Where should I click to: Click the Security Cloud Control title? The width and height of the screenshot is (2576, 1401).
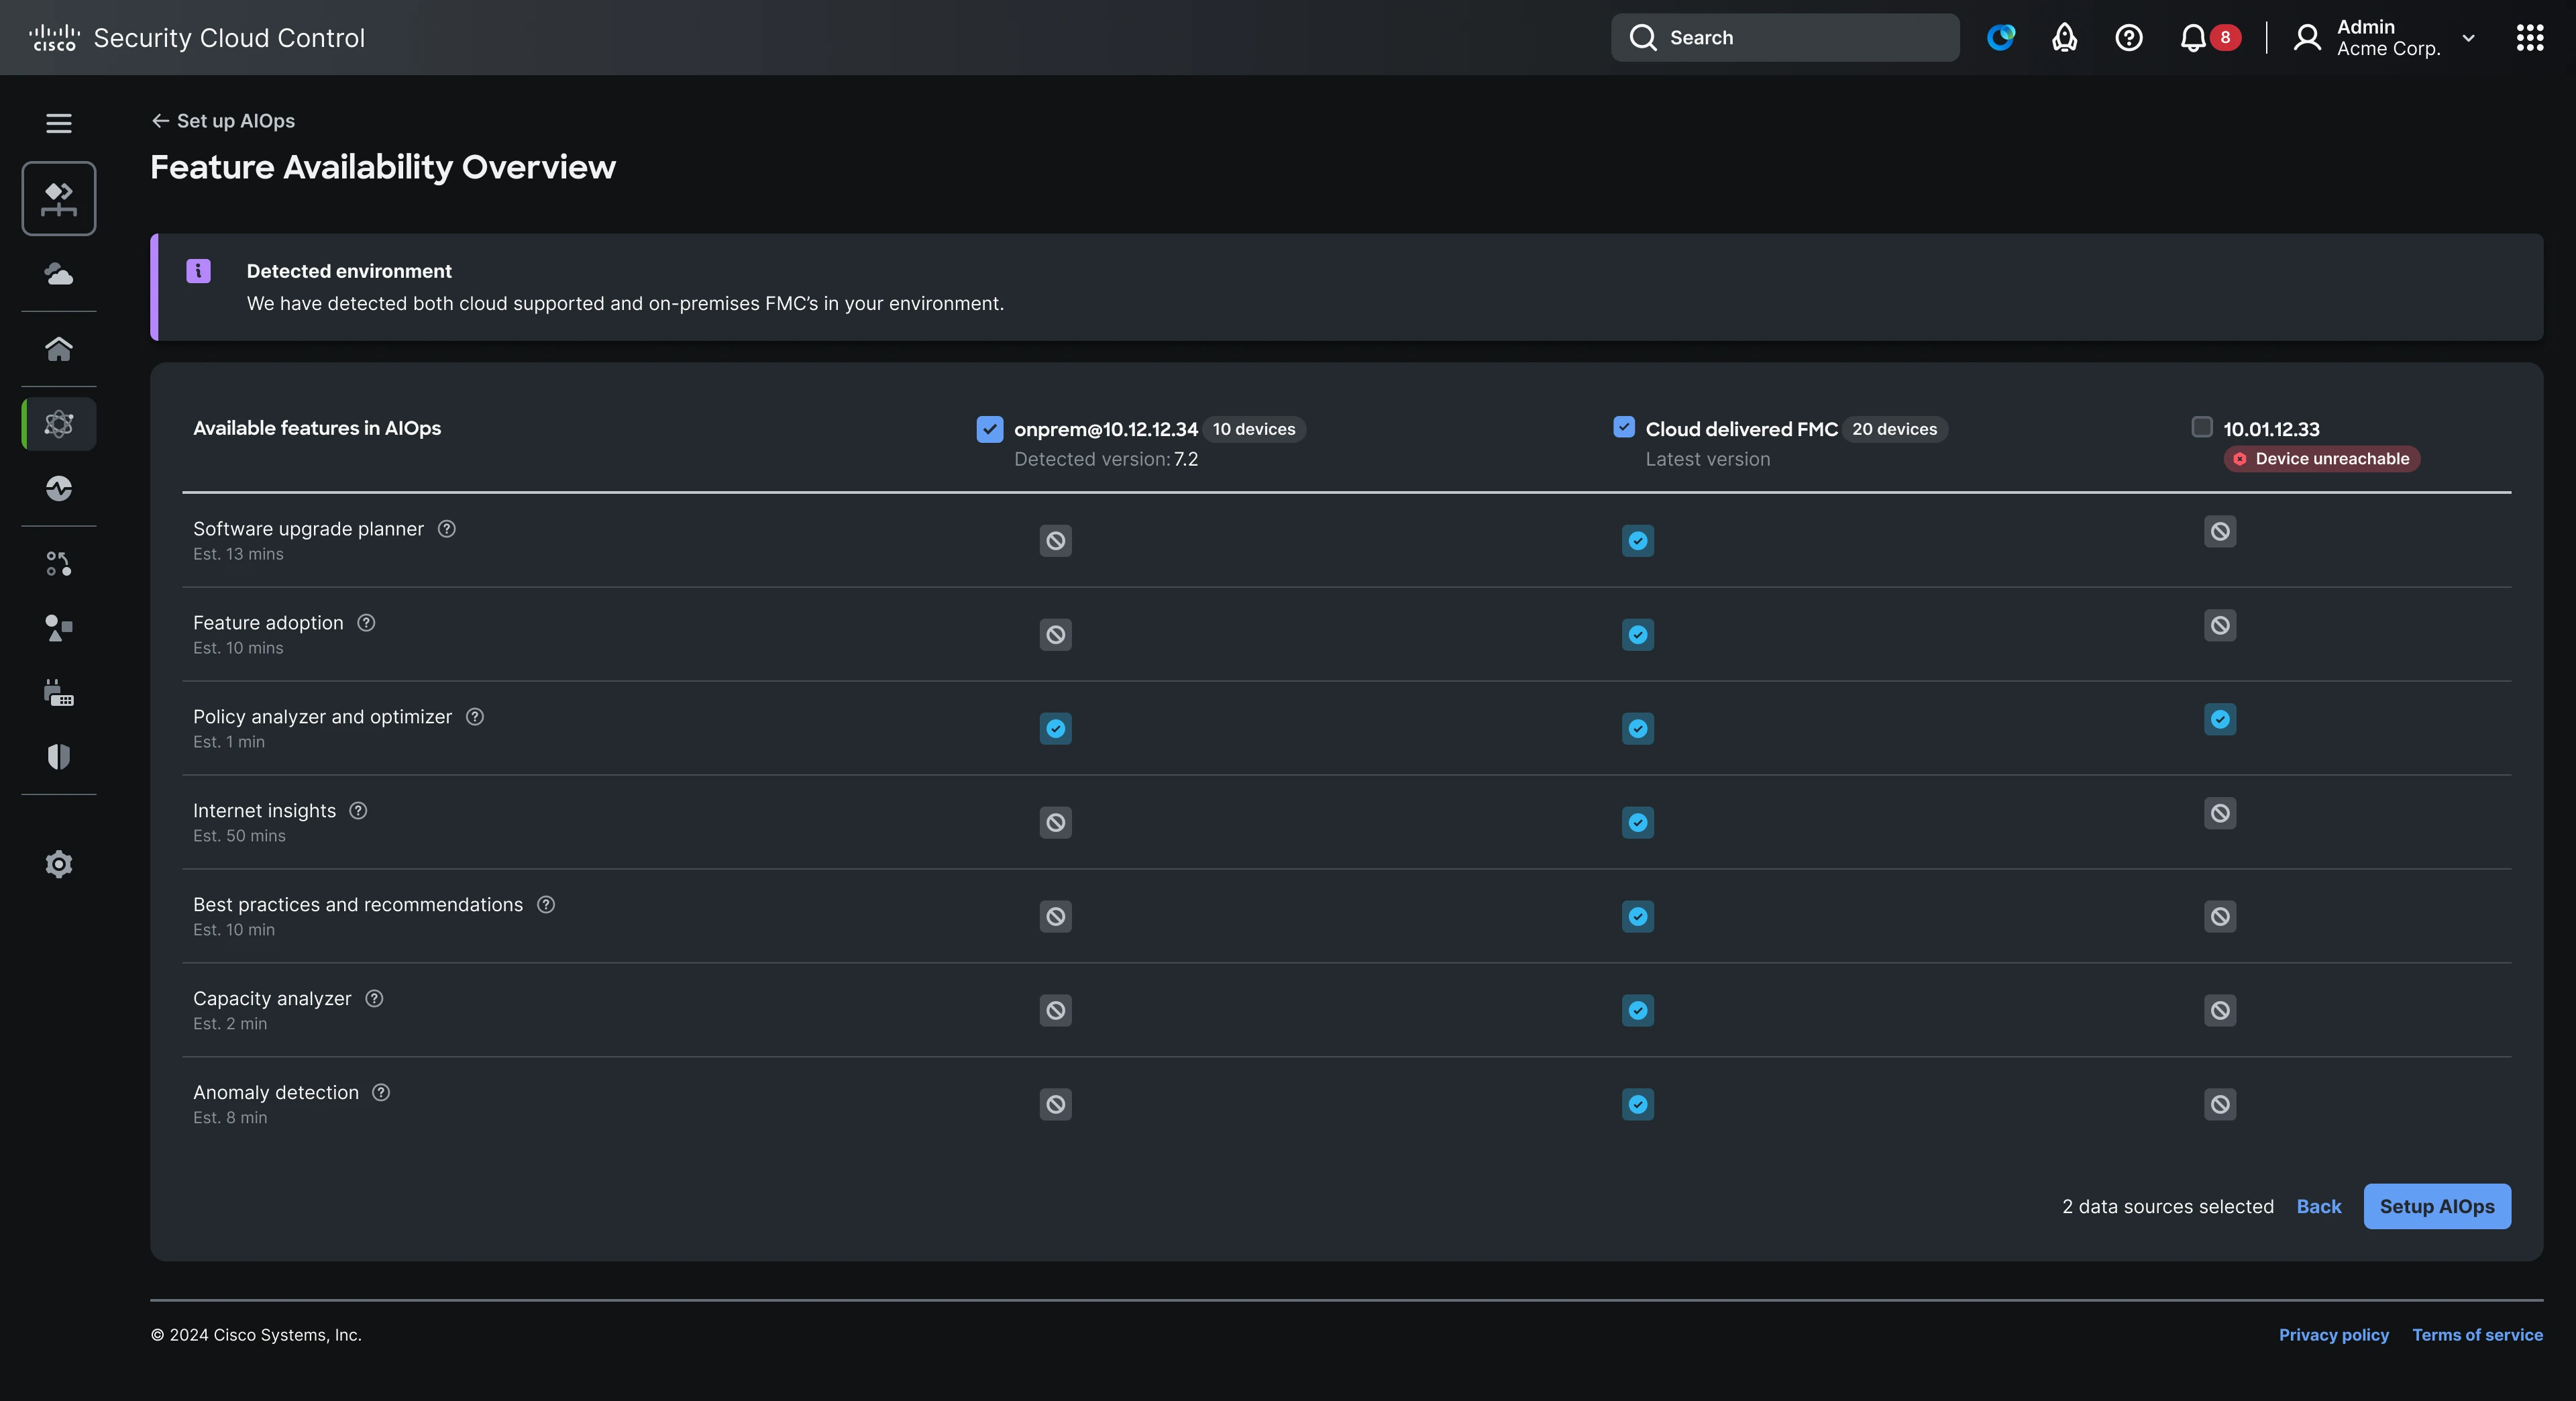pos(229,38)
